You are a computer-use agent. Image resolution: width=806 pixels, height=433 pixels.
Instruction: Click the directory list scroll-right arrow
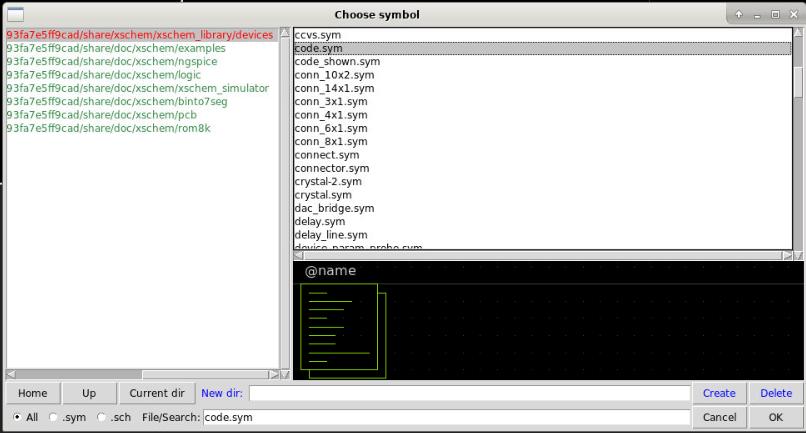click(x=274, y=374)
